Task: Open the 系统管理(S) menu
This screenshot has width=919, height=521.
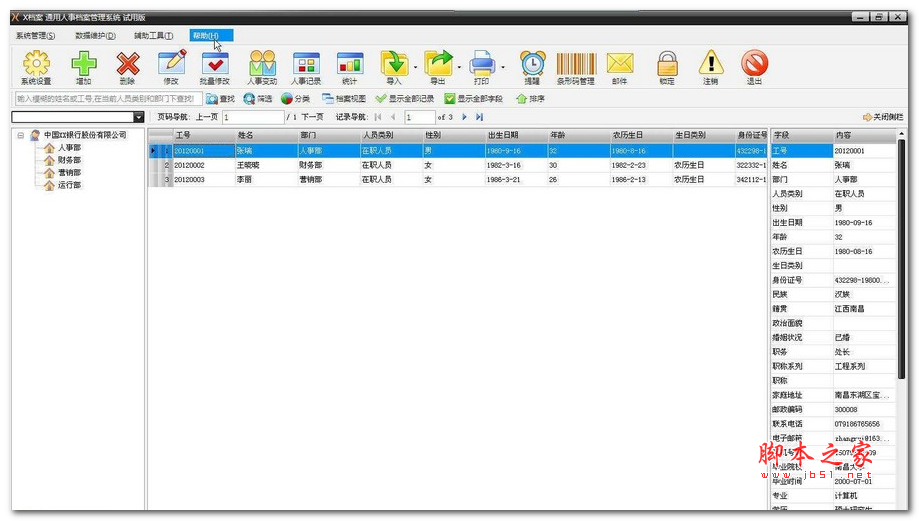Action: click(36, 36)
